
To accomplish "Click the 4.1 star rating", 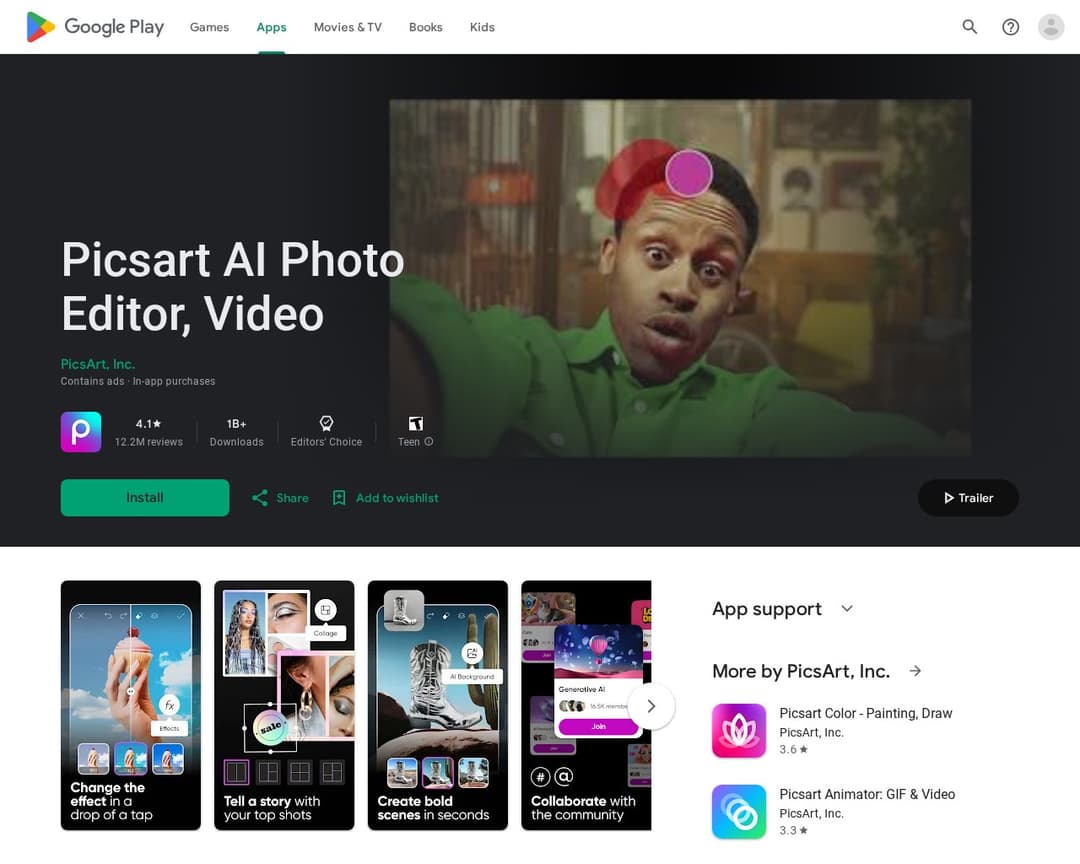I will click(x=148, y=423).
